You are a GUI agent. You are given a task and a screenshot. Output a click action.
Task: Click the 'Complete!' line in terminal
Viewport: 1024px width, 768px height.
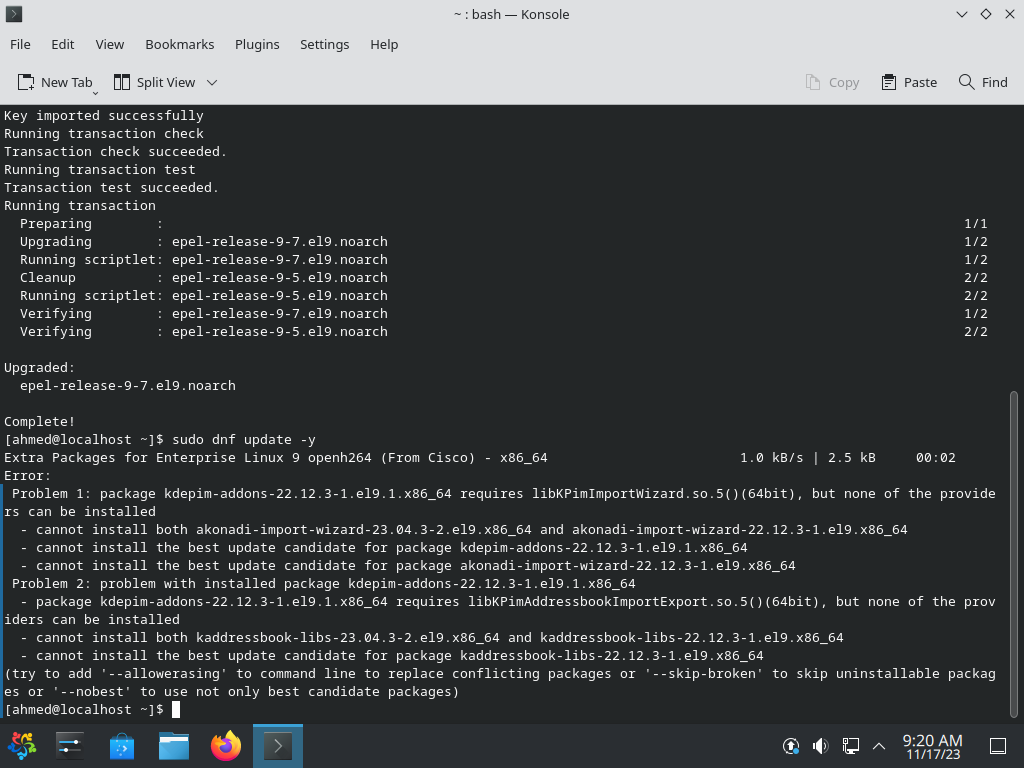tap(40, 422)
